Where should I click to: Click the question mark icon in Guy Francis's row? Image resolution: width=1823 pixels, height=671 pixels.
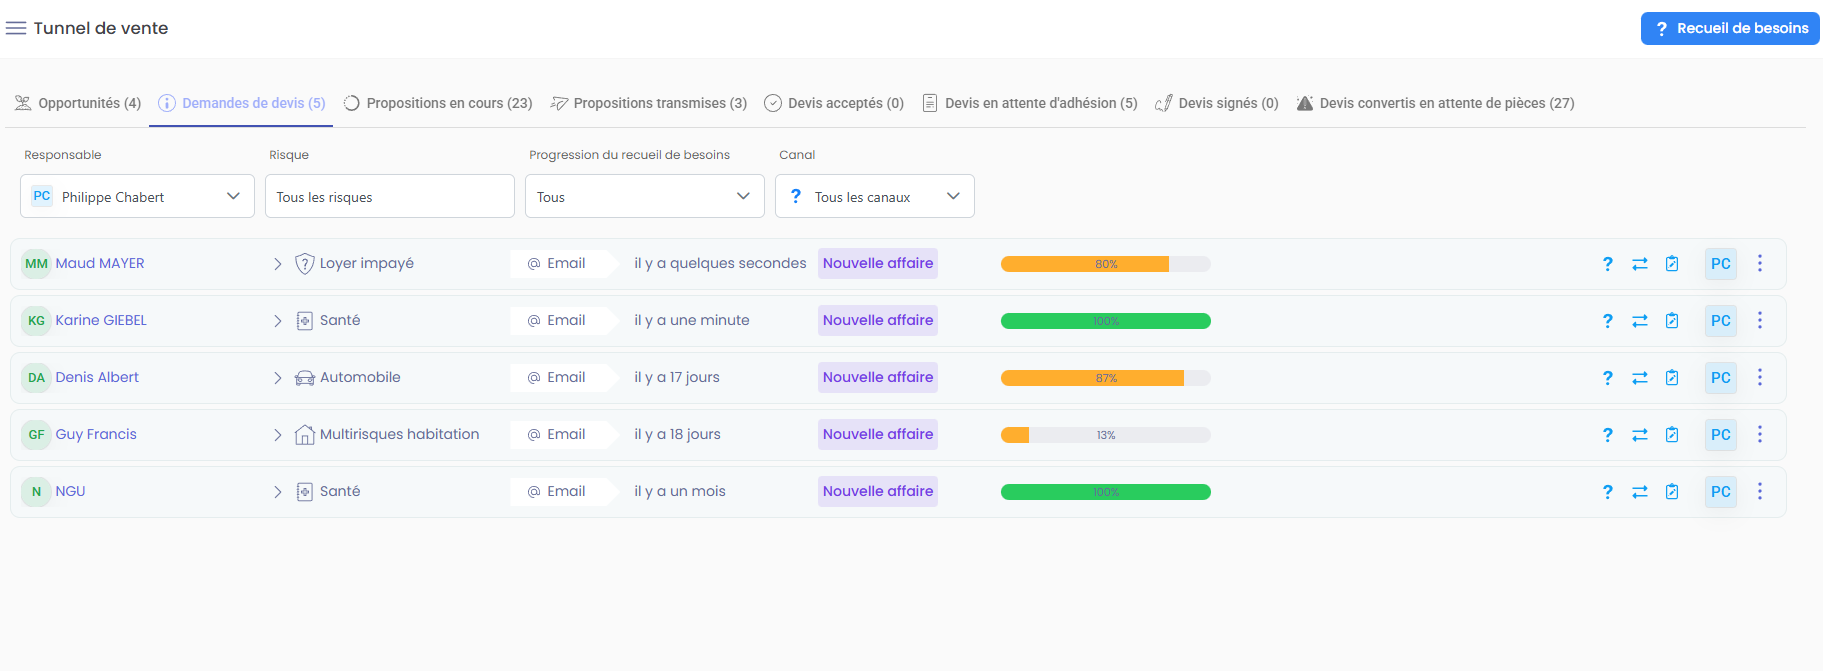(1608, 435)
